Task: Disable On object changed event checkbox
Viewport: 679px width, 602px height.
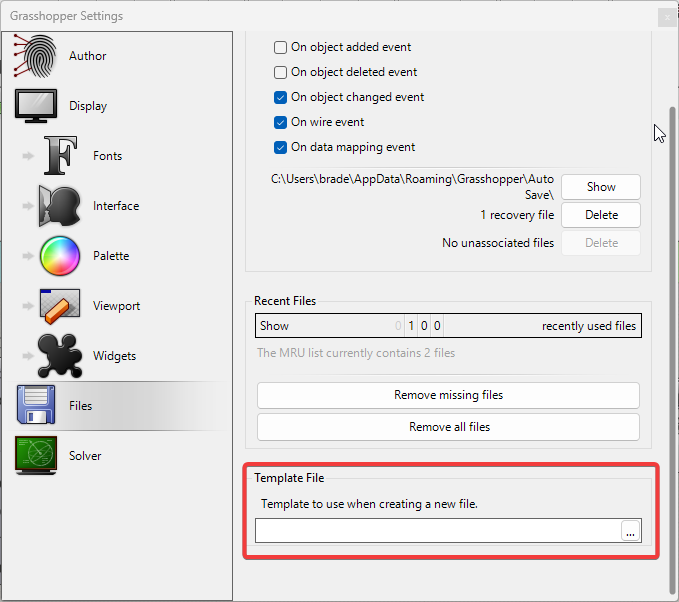Action: [x=280, y=97]
